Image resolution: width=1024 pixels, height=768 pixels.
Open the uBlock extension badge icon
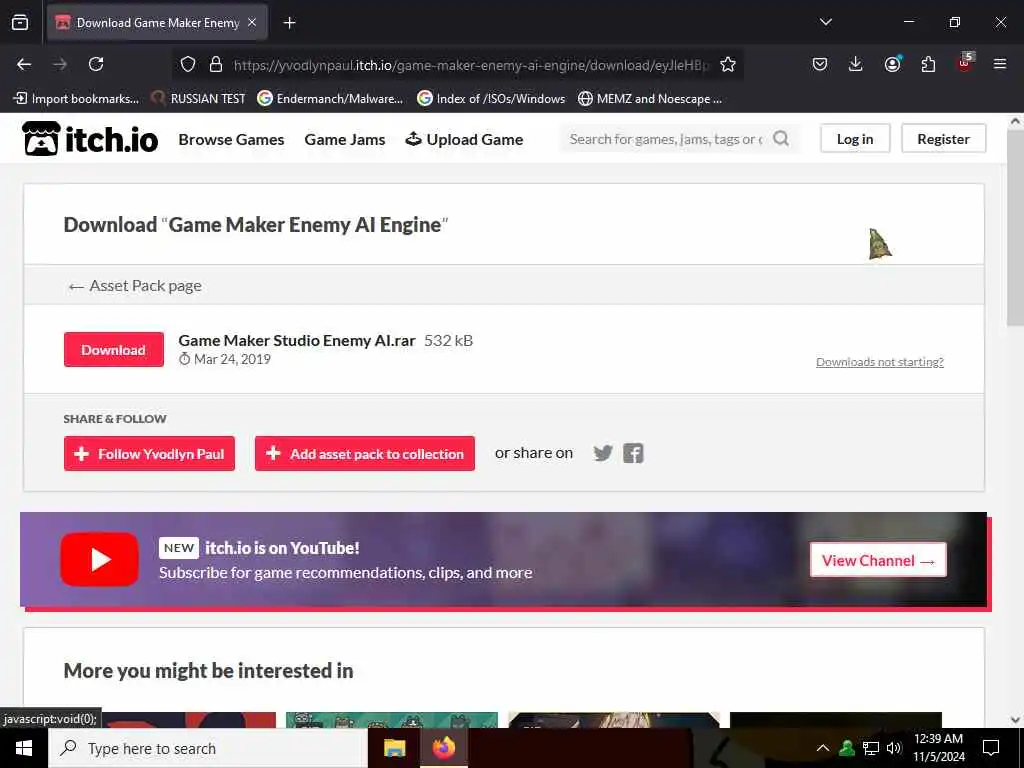(x=965, y=63)
